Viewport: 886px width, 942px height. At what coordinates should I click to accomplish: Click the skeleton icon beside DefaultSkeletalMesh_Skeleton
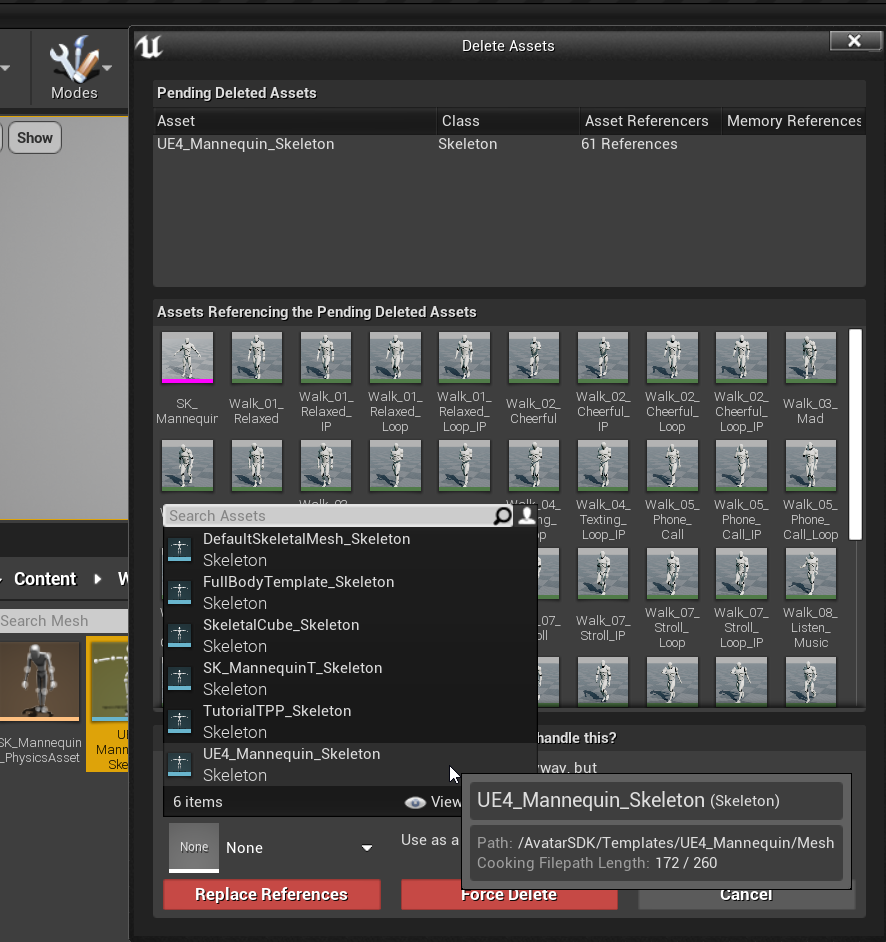pos(180,549)
